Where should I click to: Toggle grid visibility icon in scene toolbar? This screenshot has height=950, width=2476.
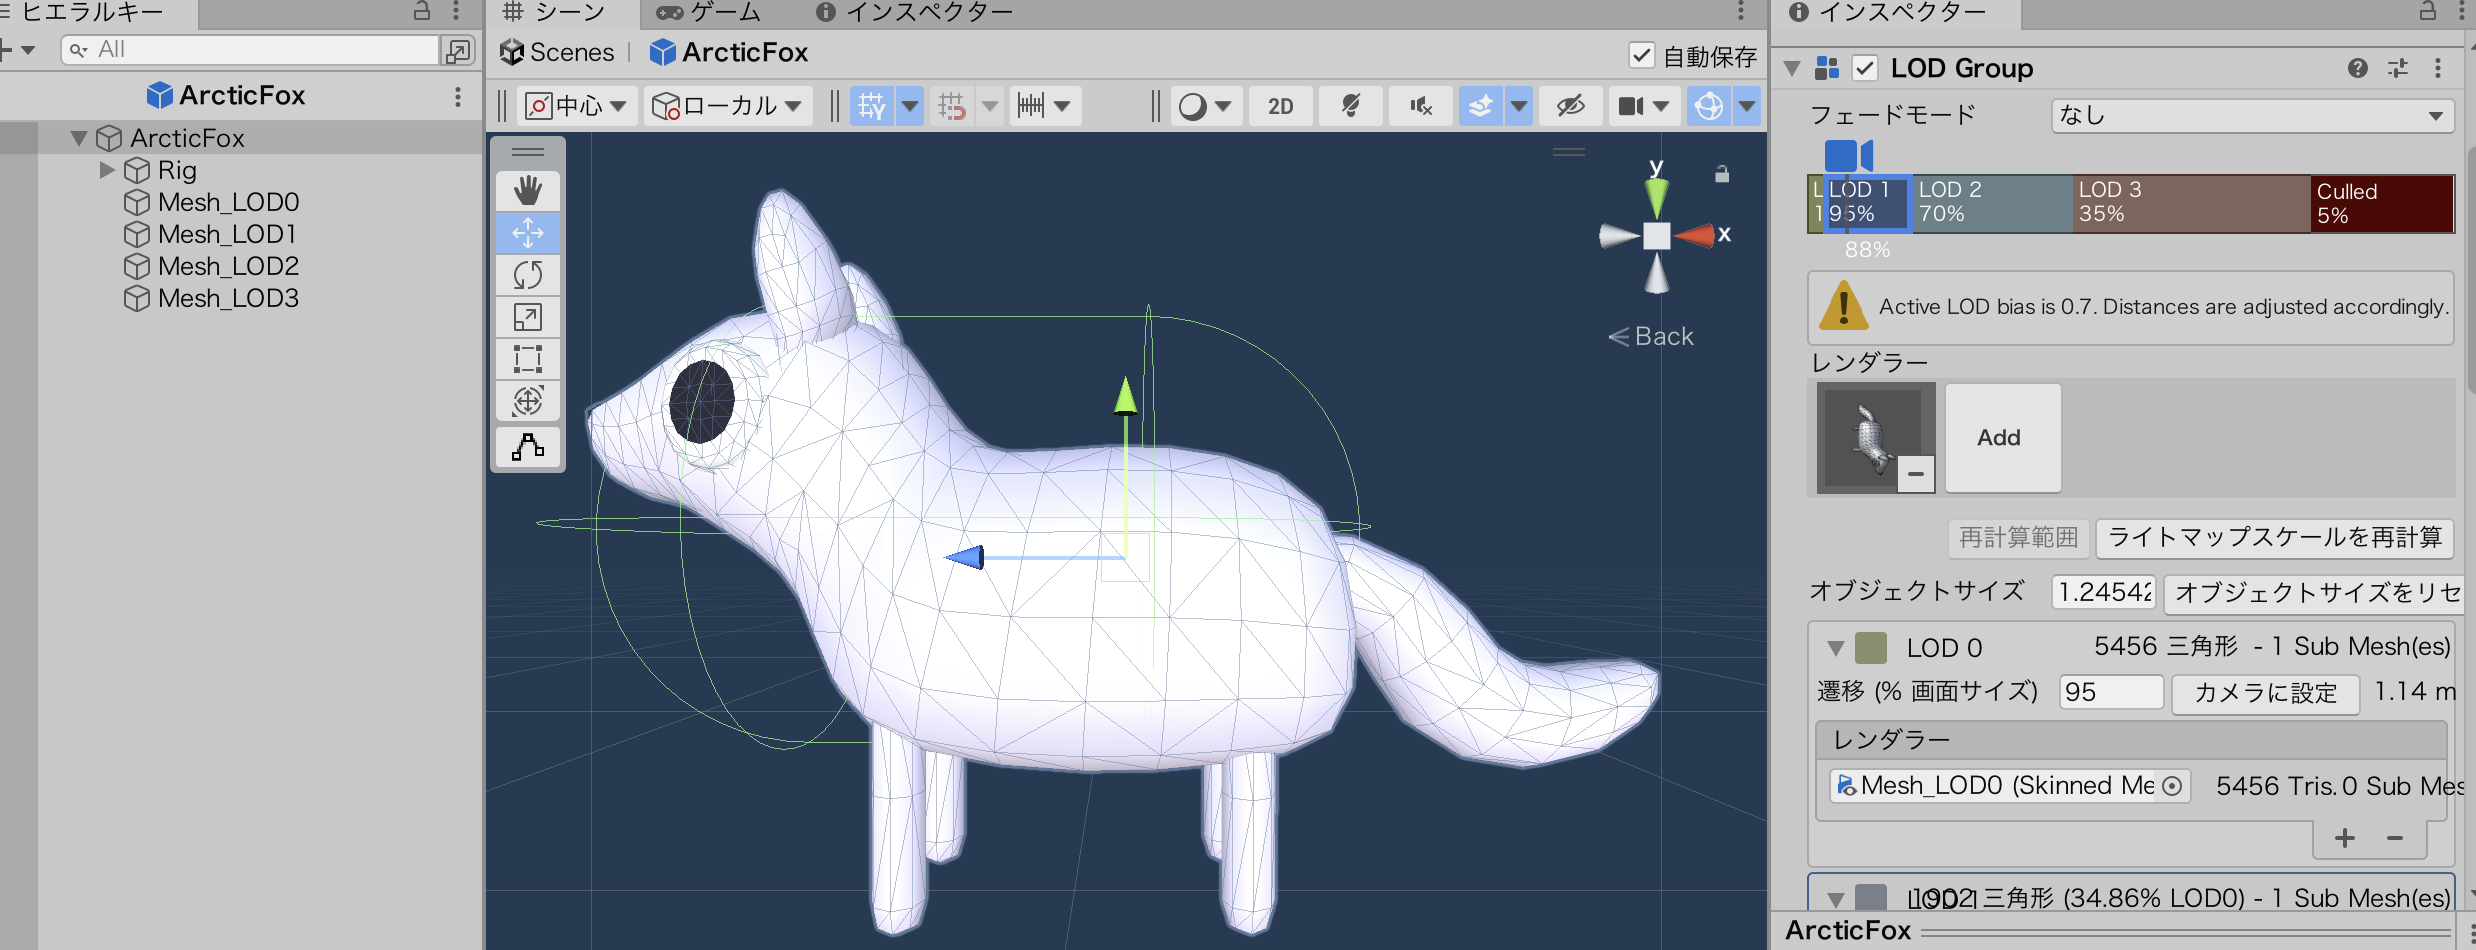[872, 105]
